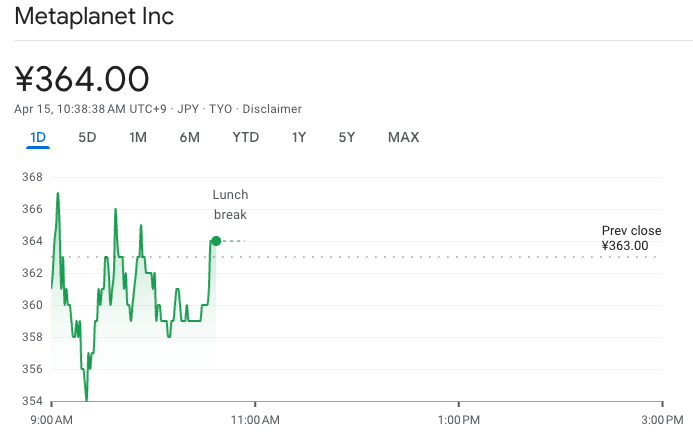Open the 6M chart view

pyautogui.click(x=190, y=137)
